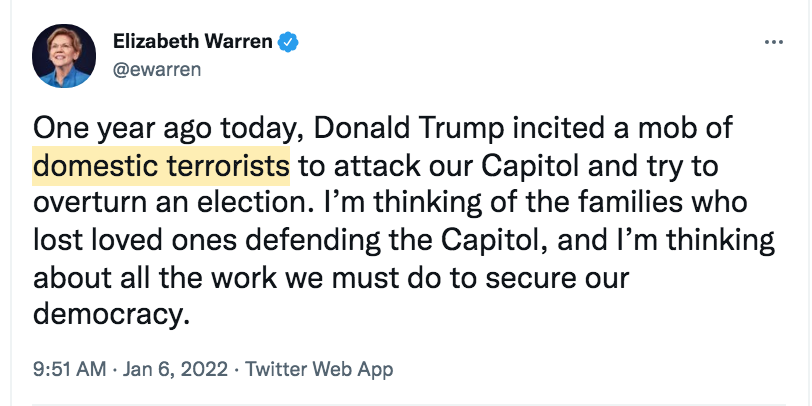Click the word "democracy" ending the tweet
Image resolution: width=812 pixels, height=406 pixels.
(x=108, y=314)
